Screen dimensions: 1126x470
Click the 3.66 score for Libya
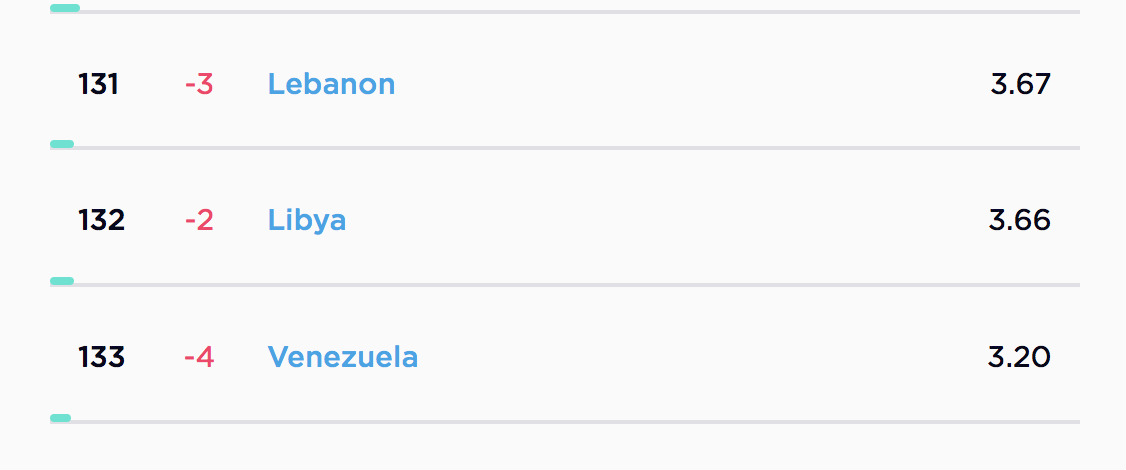pyautogui.click(x=1019, y=220)
